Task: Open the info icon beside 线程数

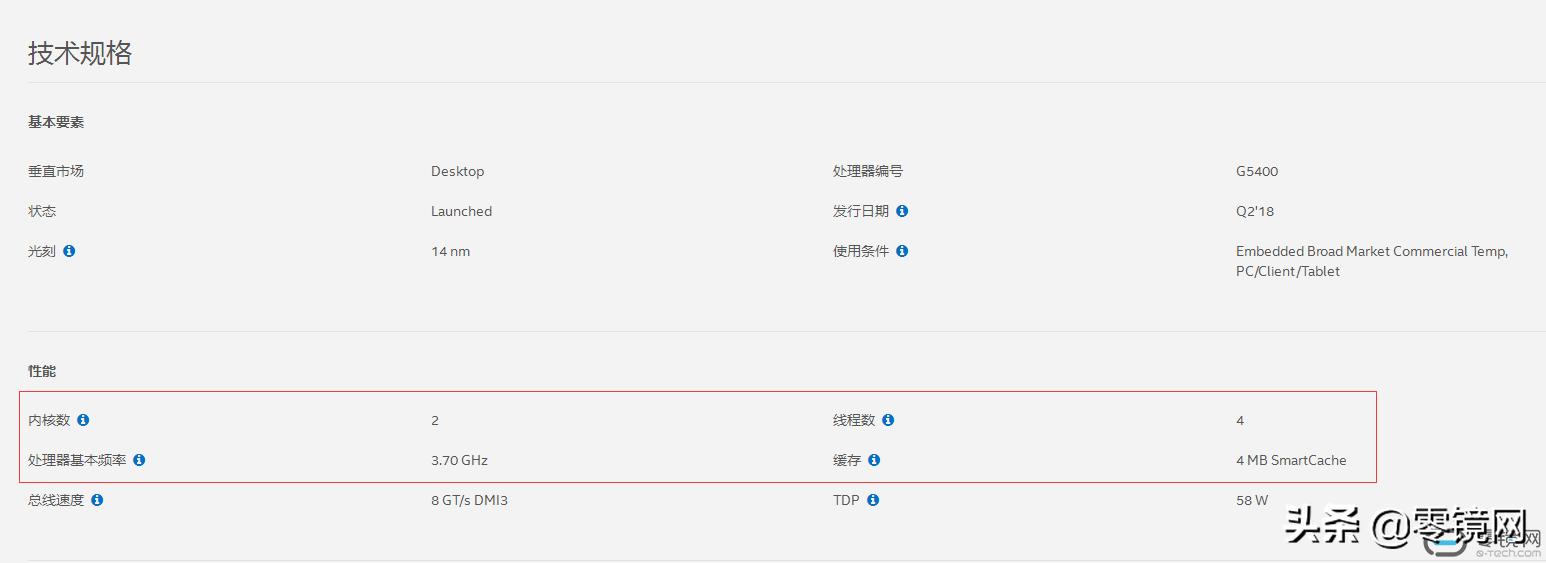Action: [x=888, y=420]
